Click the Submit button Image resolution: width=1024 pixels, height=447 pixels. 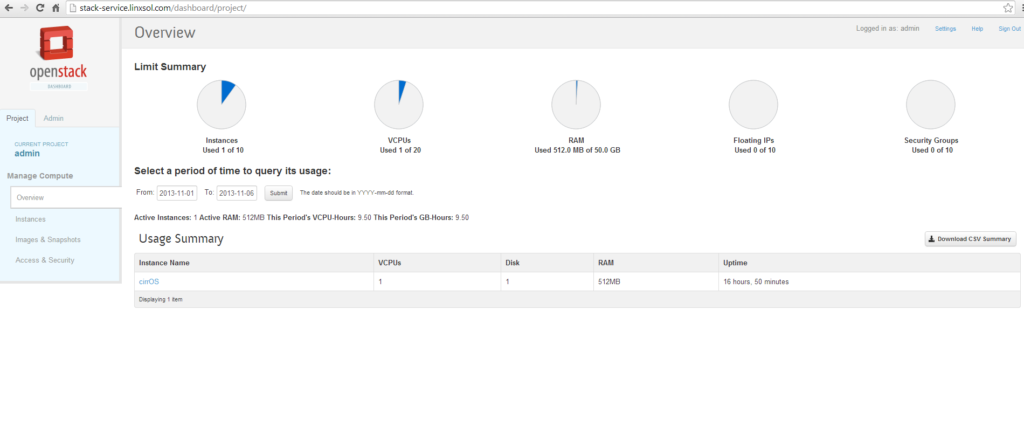278,193
